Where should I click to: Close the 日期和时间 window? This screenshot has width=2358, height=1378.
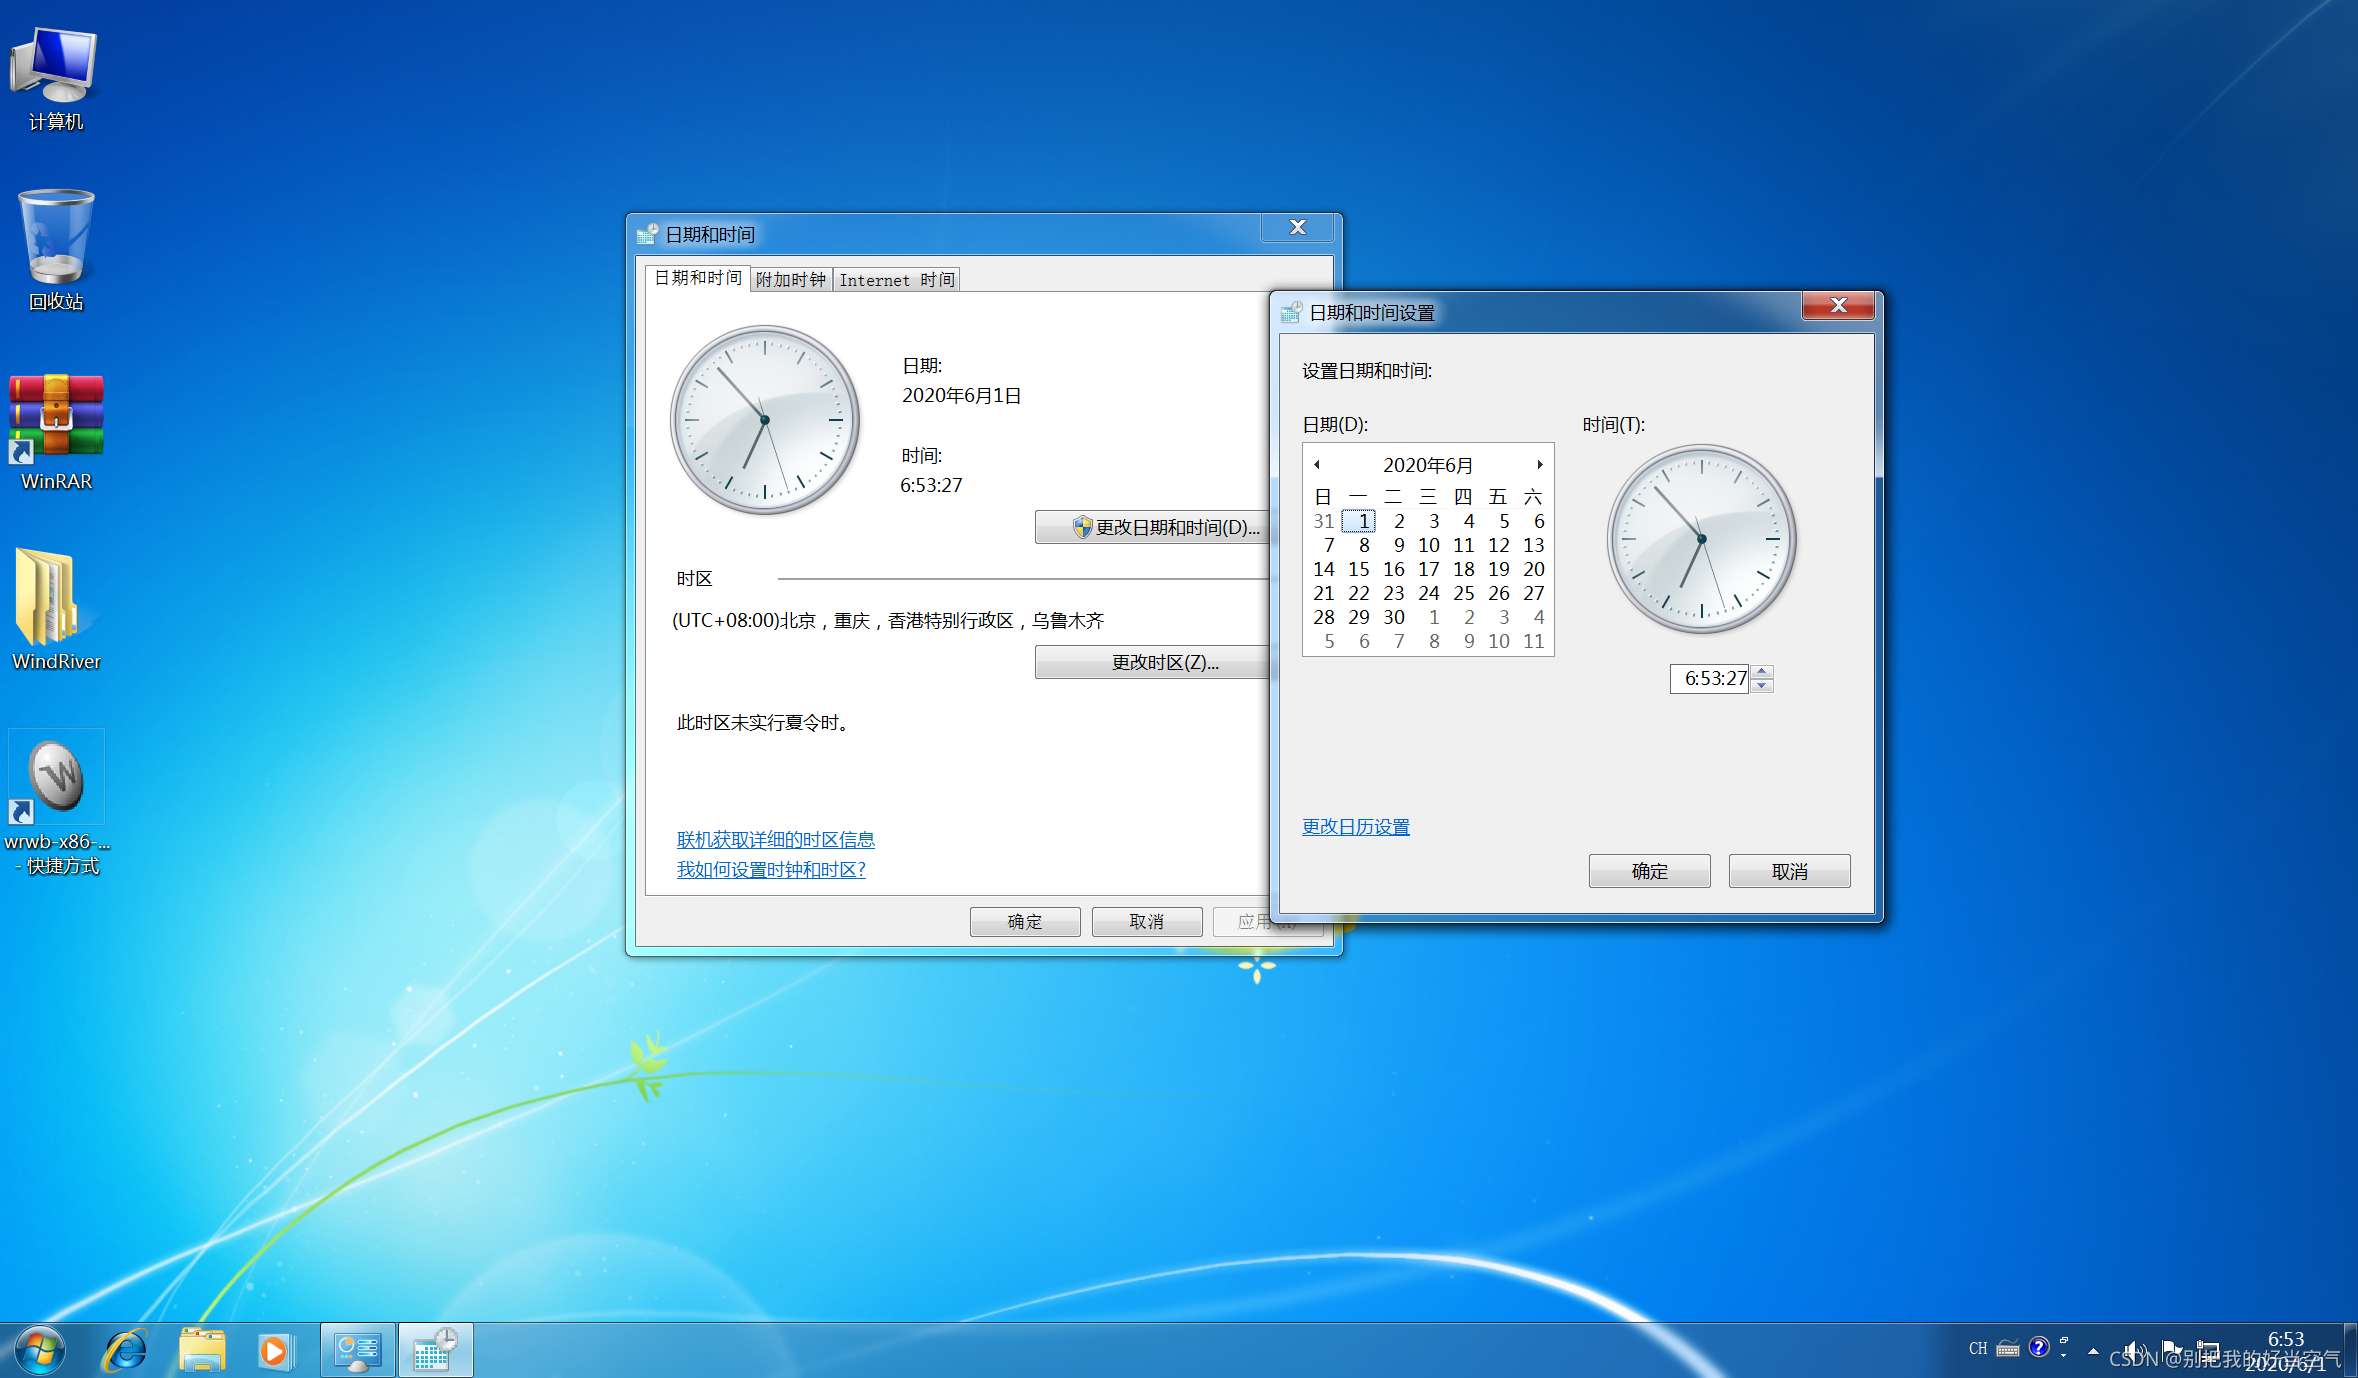click(1297, 228)
